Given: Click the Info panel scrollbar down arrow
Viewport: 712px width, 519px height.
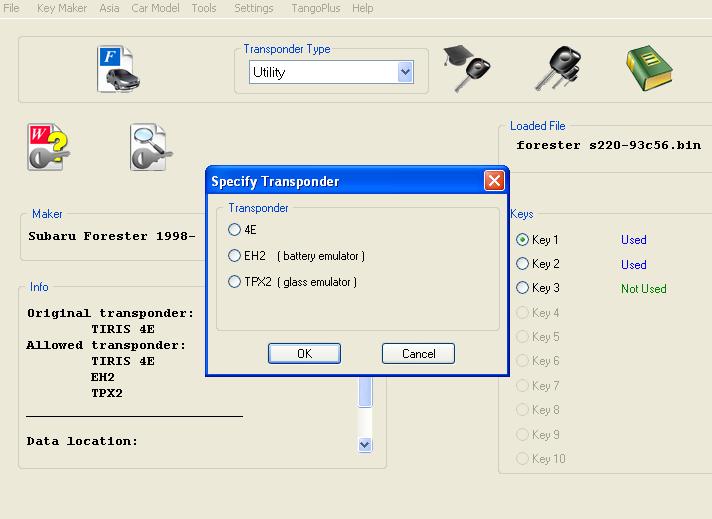Looking at the screenshot, I should pyautogui.click(x=365, y=445).
